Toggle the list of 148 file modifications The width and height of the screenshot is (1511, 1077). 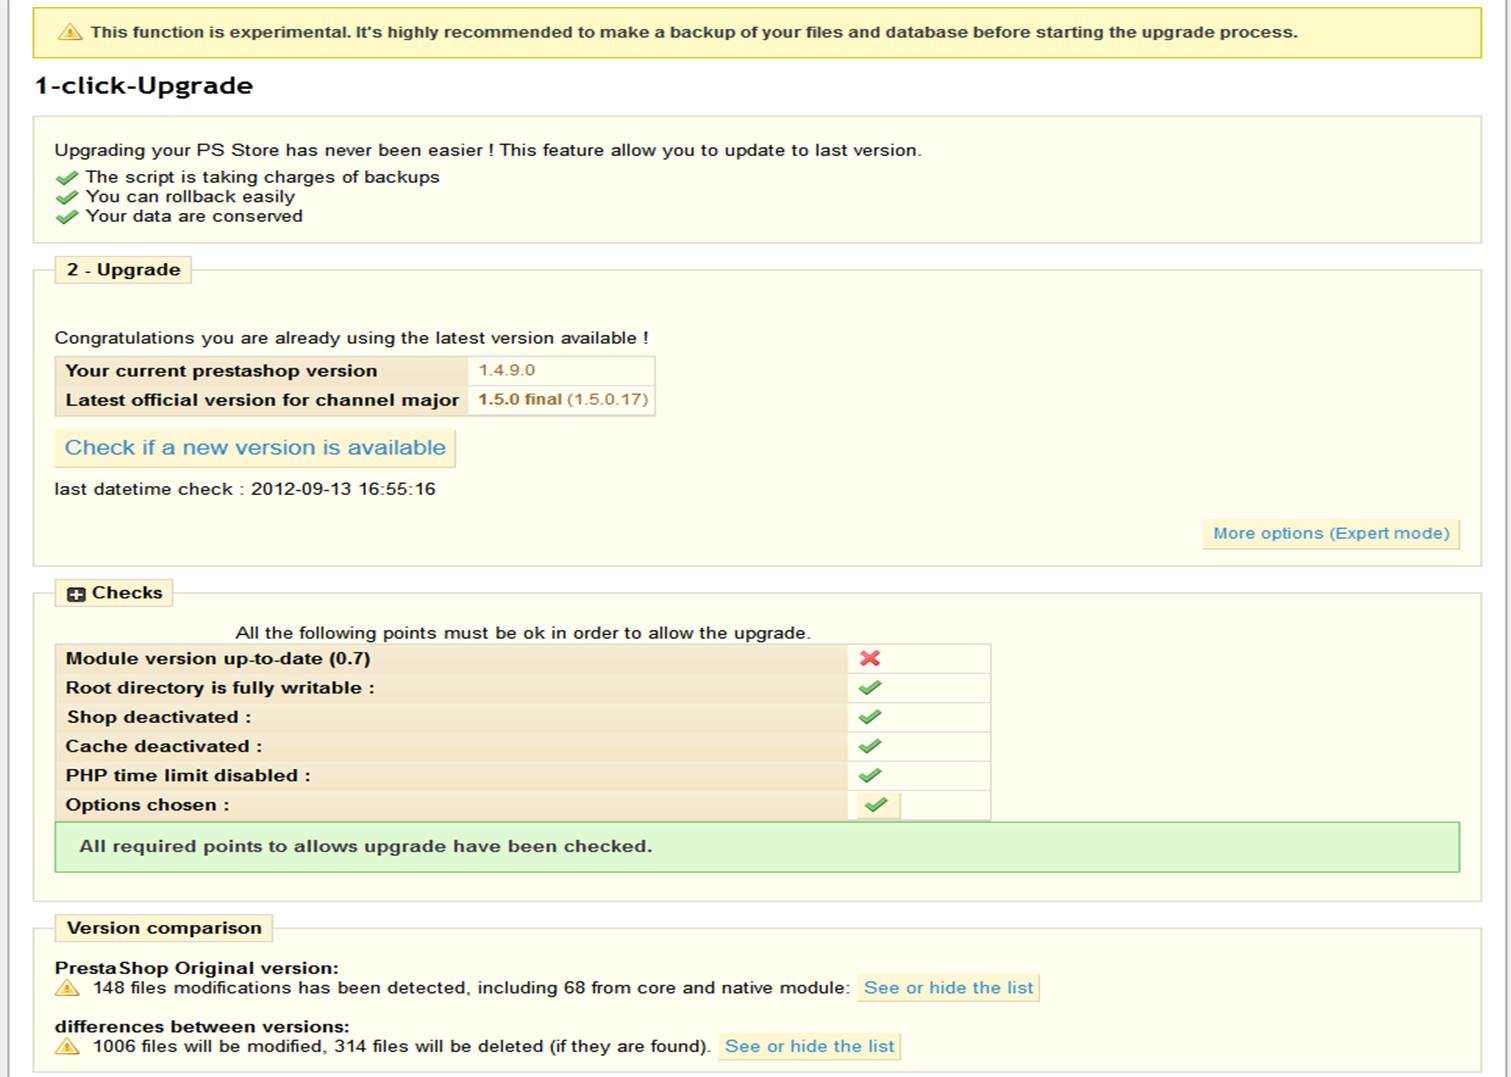(x=949, y=988)
